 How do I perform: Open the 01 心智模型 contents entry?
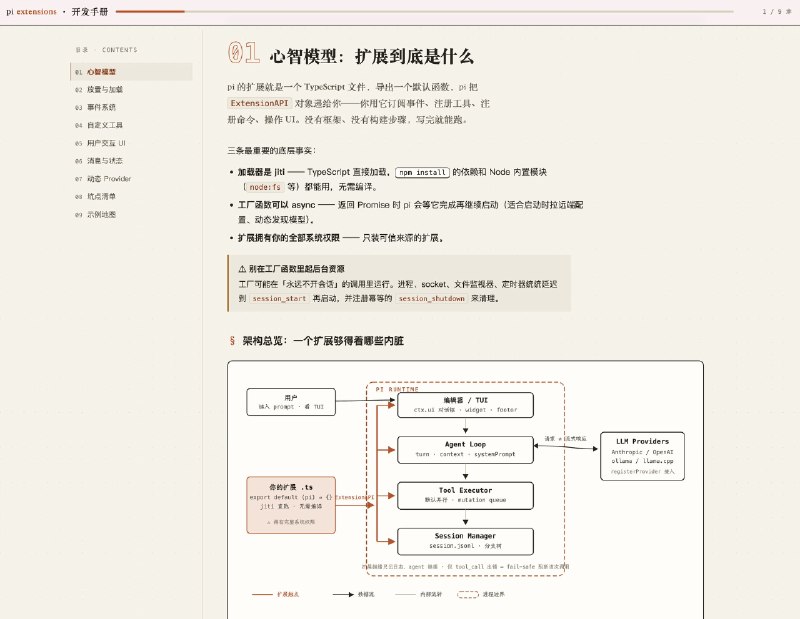pos(131,72)
